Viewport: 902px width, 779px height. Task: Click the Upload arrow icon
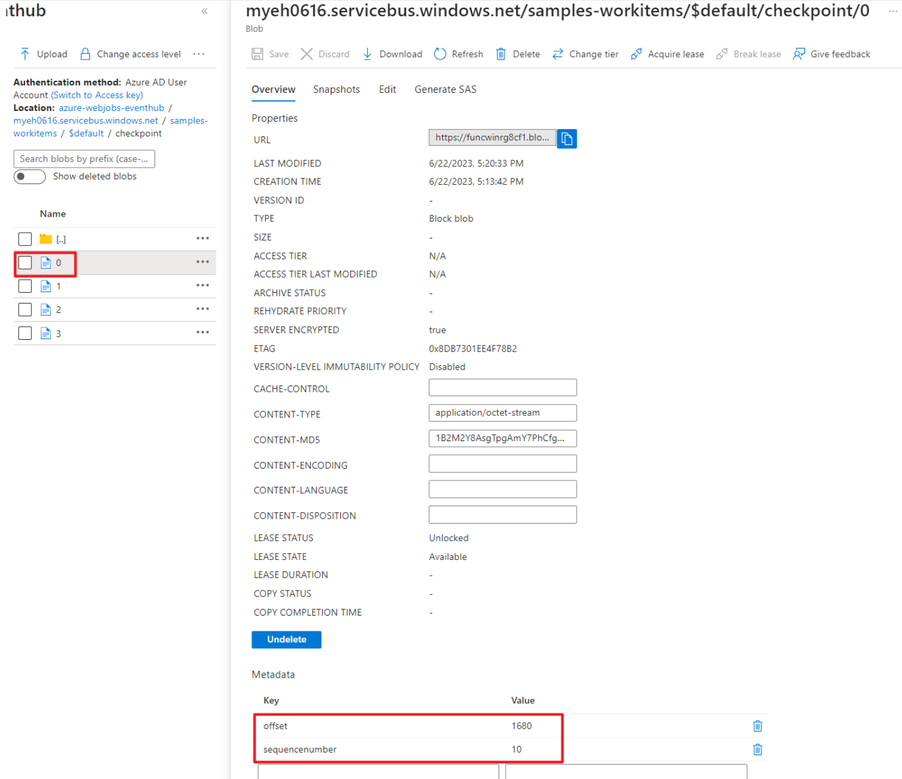pyautogui.click(x=25, y=54)
